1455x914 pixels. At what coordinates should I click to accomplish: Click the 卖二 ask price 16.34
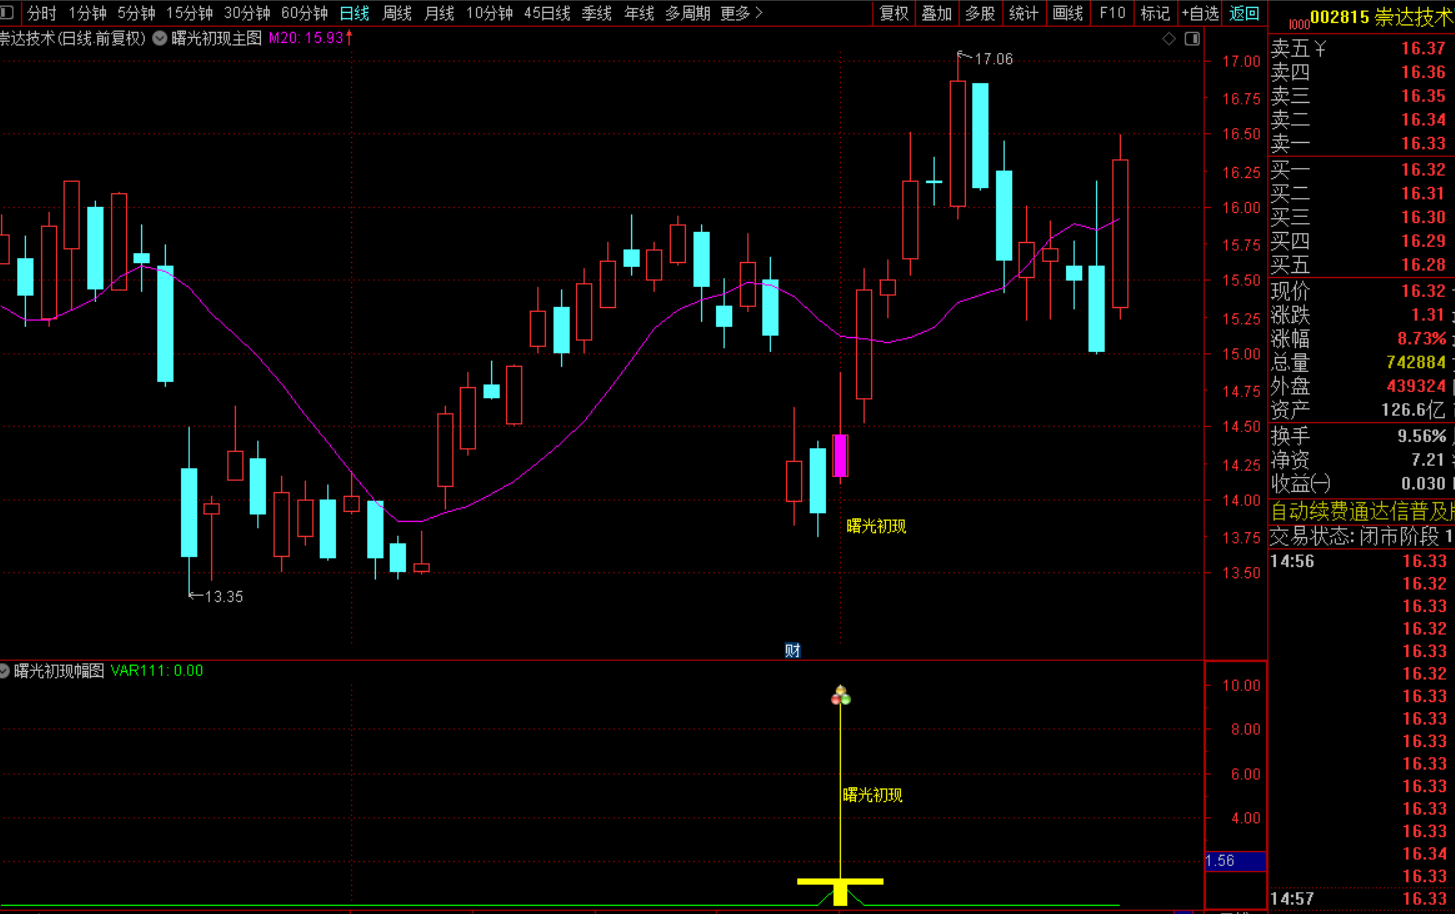coord(1423,120)
